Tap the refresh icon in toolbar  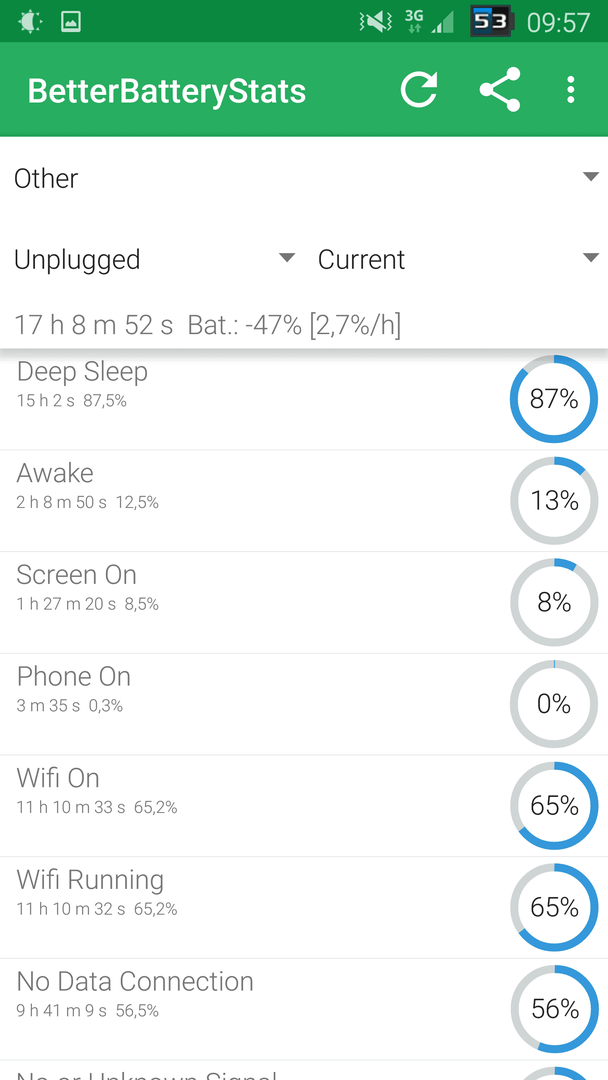point(419,90)
